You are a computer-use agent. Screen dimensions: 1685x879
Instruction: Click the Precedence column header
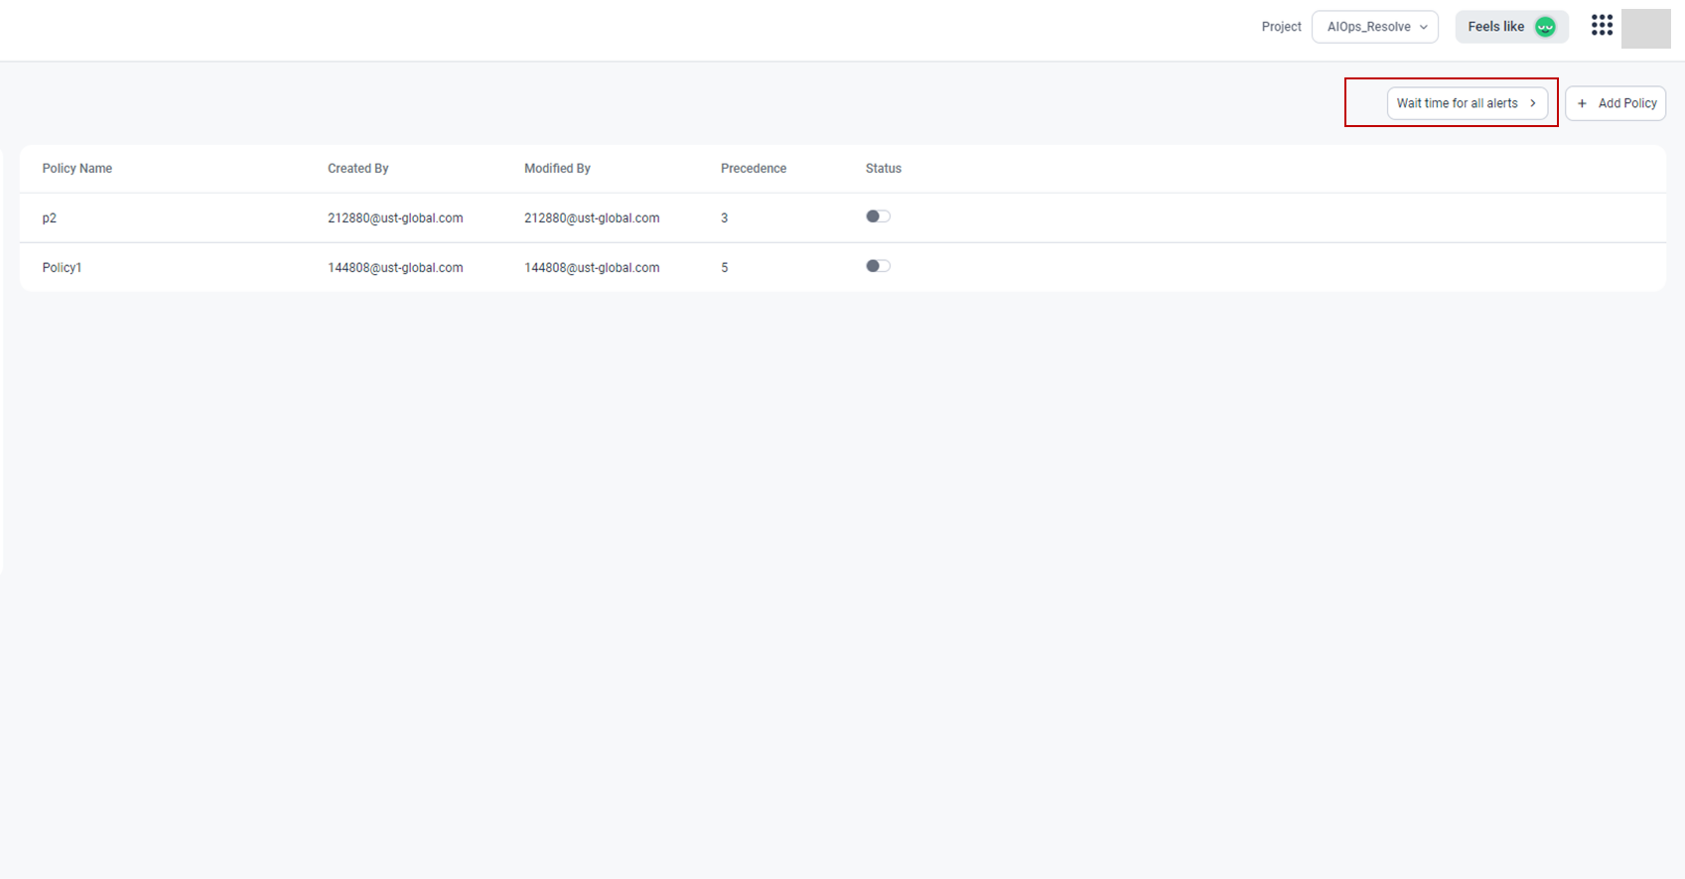(753, 168)
